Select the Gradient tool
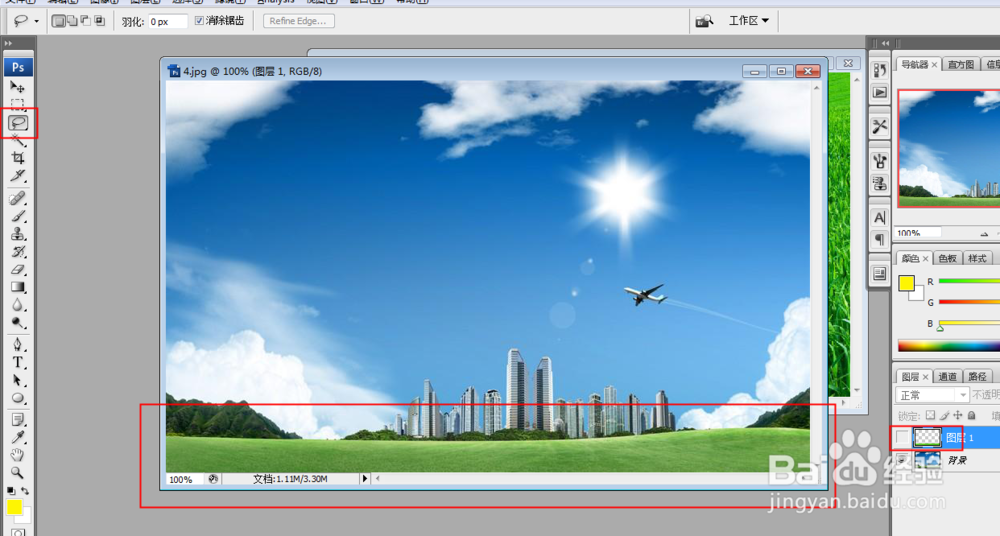This screenshot has width=1000, height=536. [17, 287]
